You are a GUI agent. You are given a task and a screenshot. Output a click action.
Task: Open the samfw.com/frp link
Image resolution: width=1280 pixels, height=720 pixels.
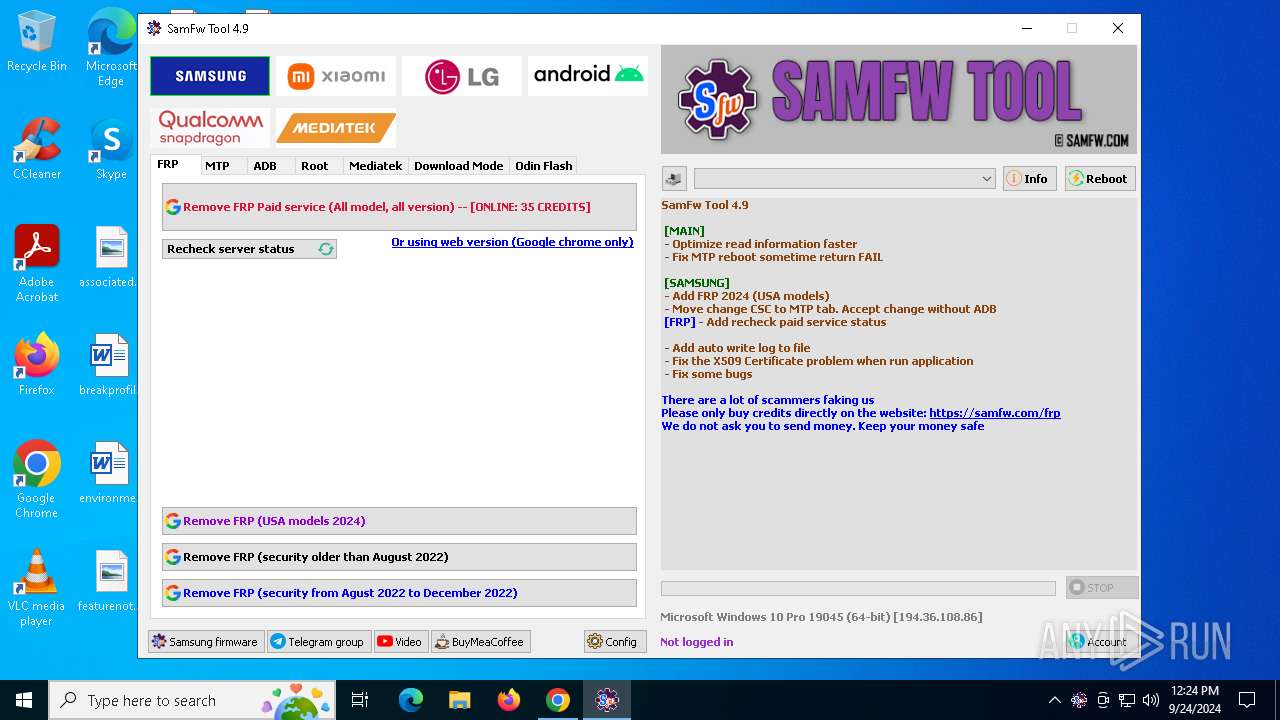pyautogui.click(x=994, y=413)
